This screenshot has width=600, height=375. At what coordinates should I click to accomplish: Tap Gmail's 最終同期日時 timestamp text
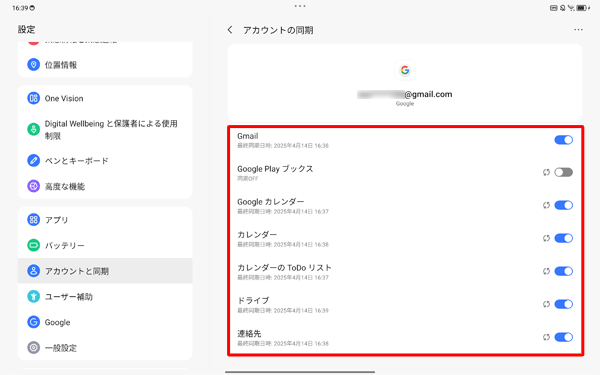point(283,146)
